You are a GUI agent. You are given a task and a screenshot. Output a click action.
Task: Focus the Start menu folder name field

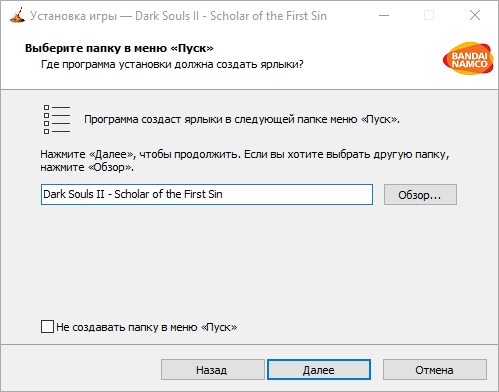click(x=207, y=194)
